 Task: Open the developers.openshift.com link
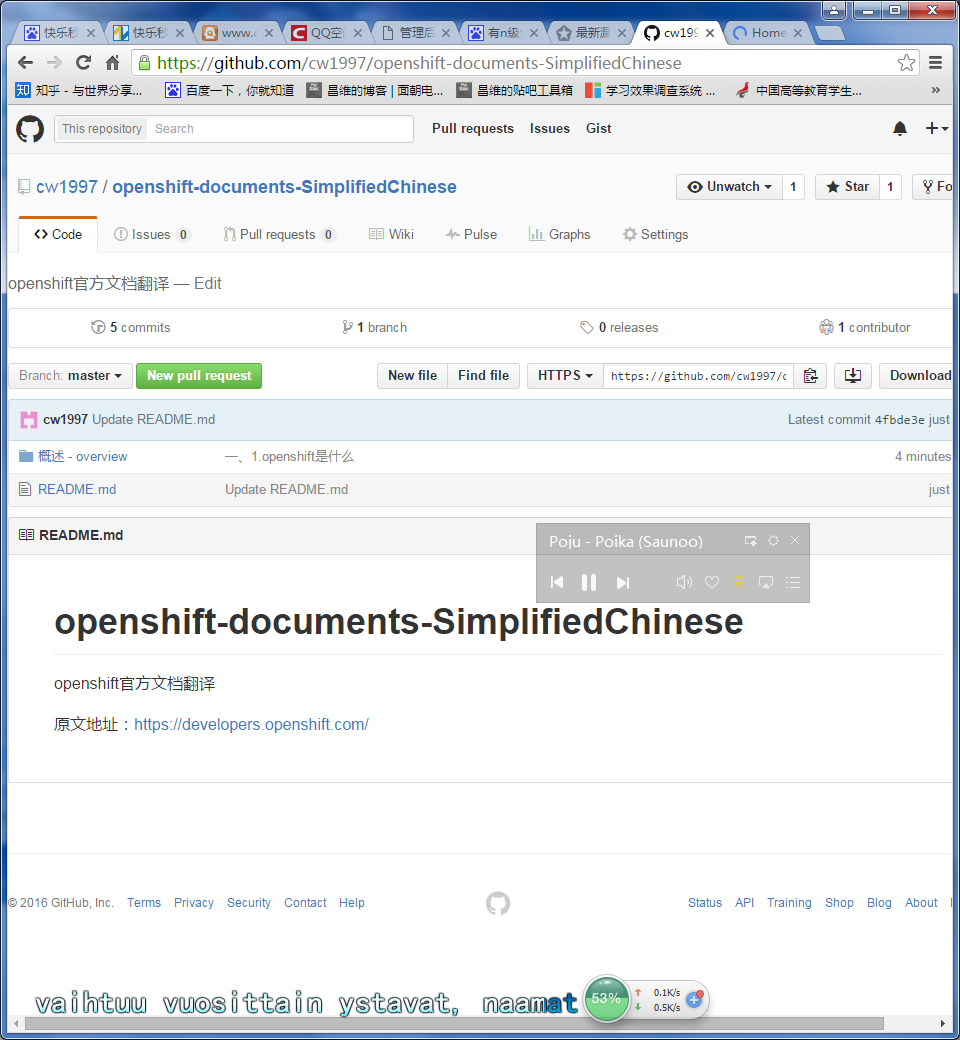(x=251, y=724)
